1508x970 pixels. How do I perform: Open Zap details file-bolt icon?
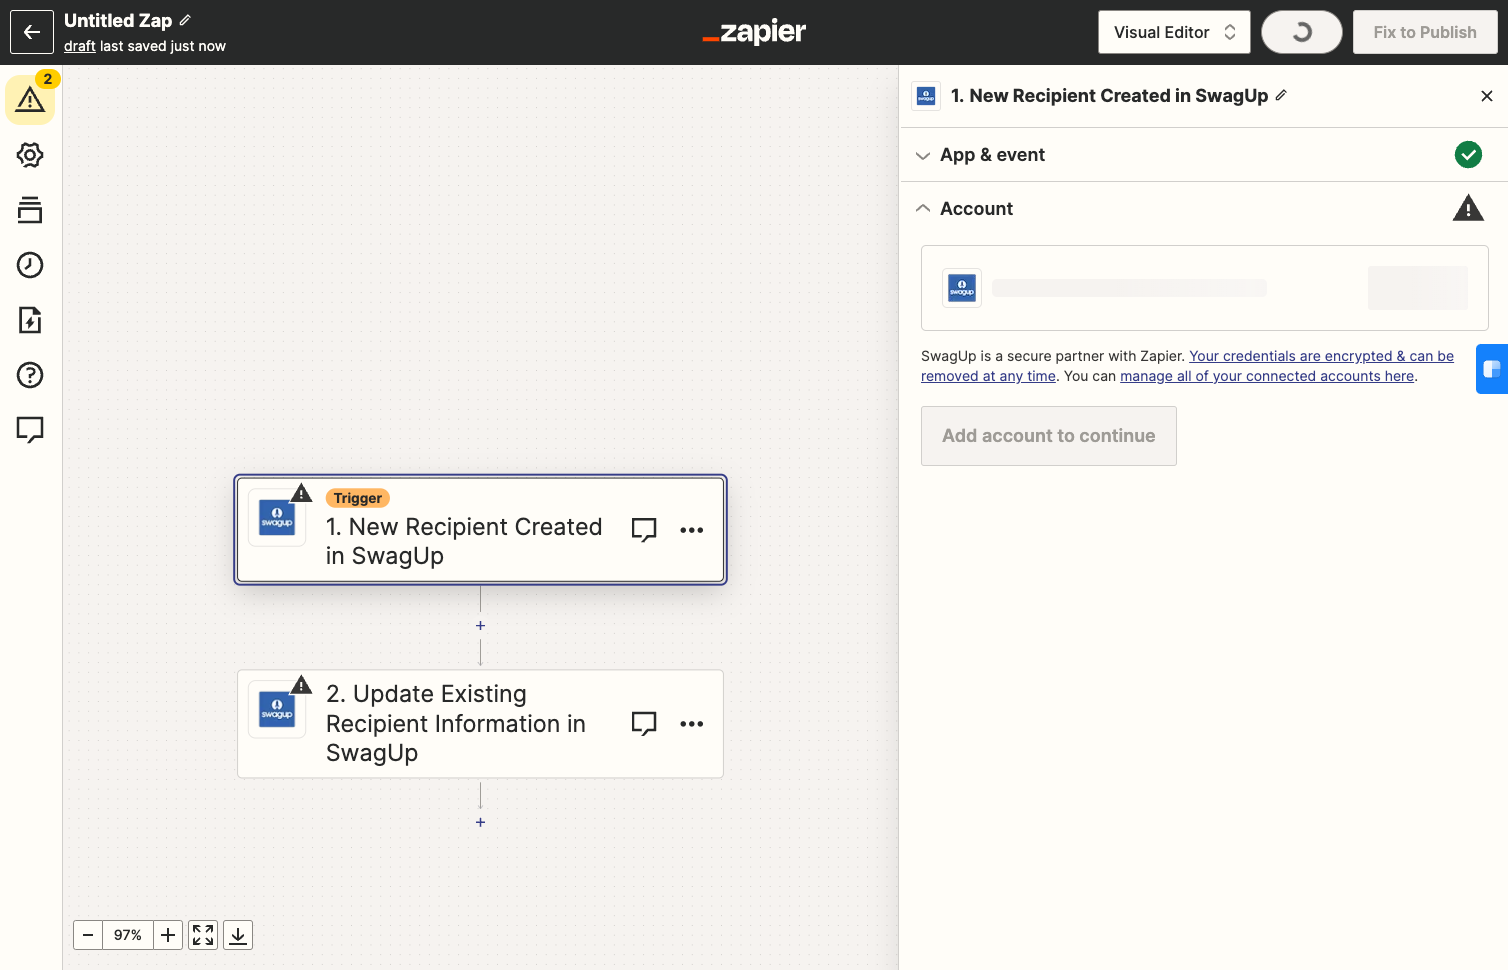click(30, 320)
